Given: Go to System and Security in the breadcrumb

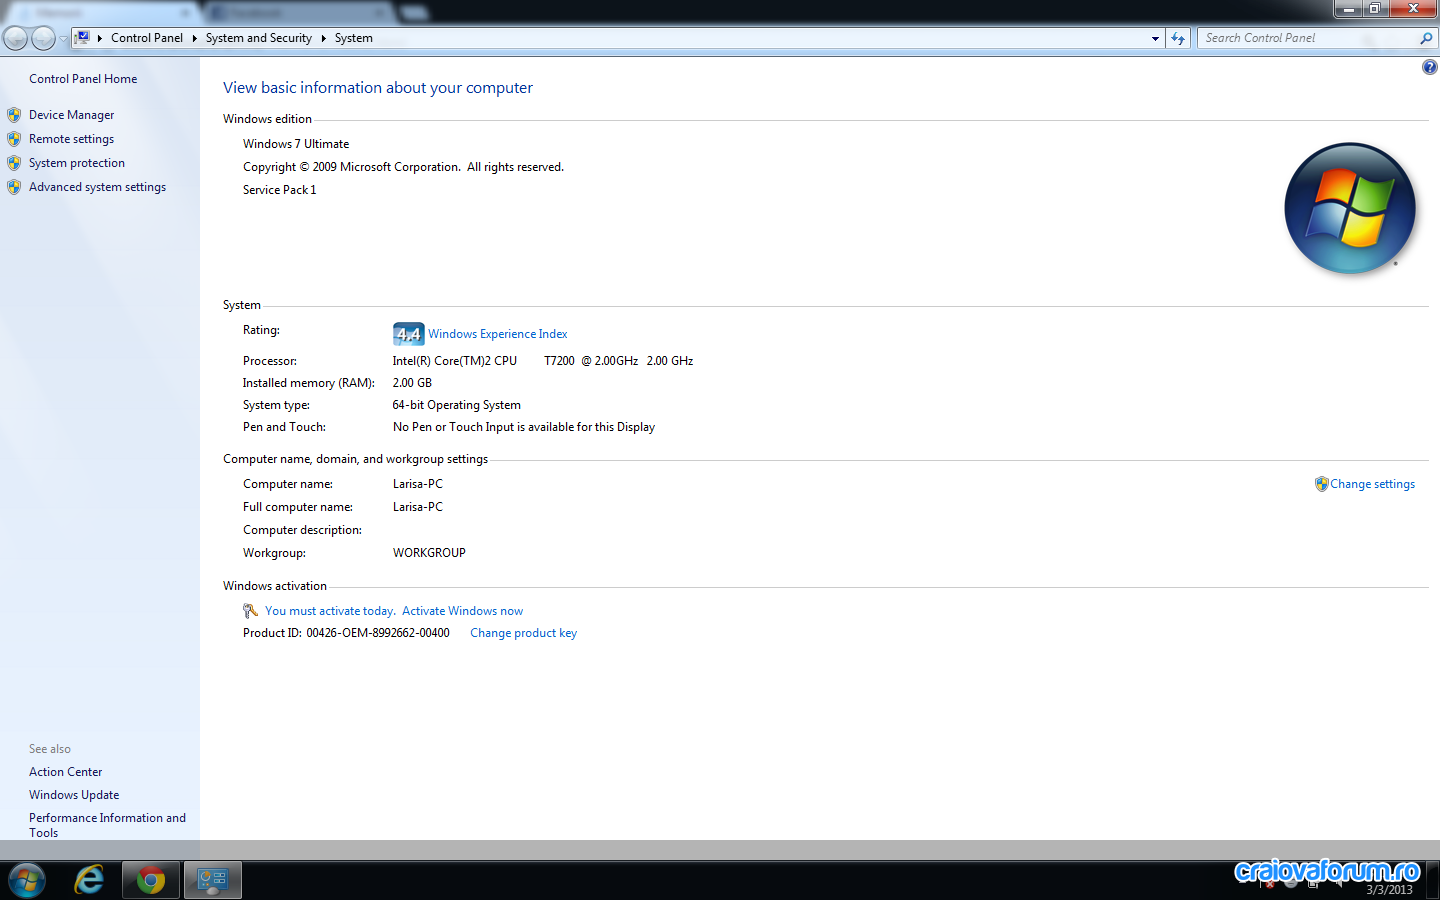Looking at the screenshot, I should coord(259,38).
